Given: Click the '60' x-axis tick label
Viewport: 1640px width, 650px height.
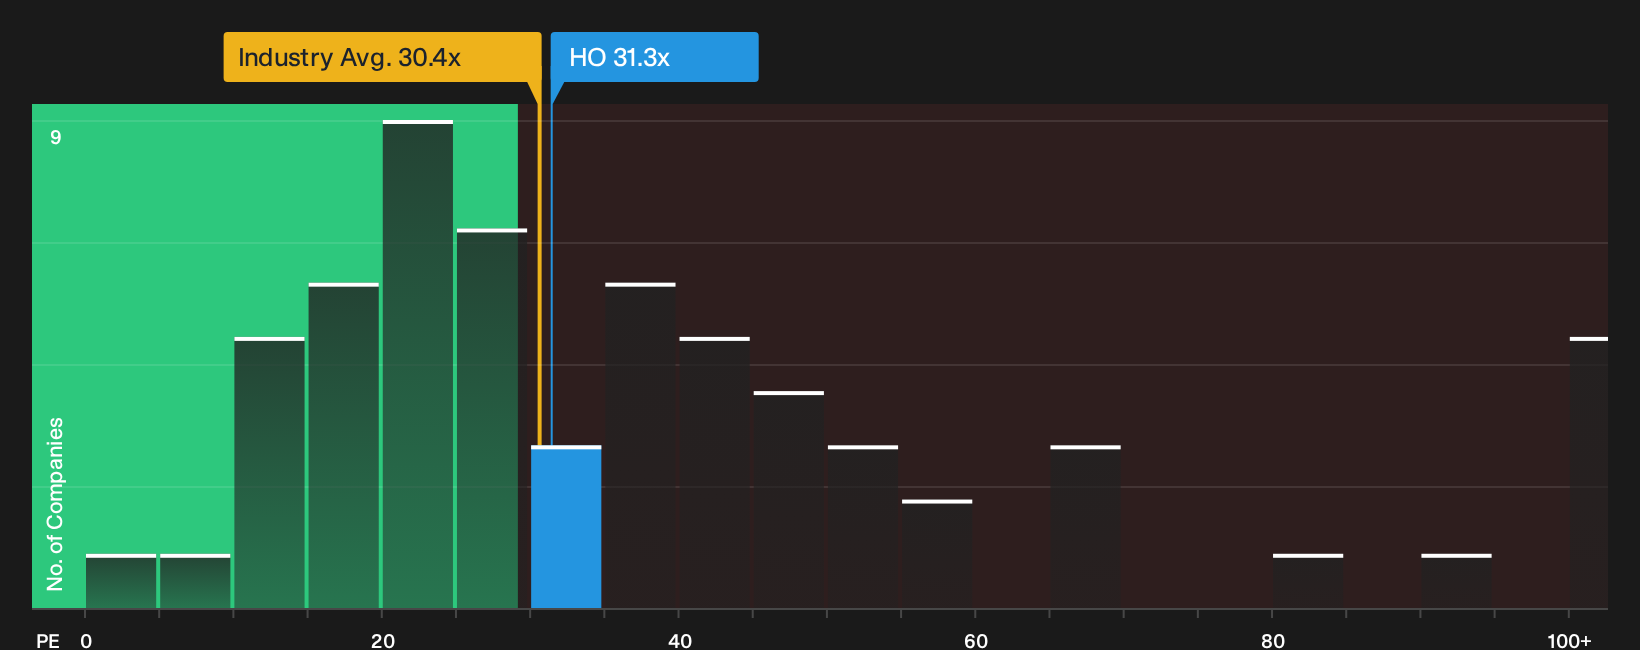Looking at the screenshot, I should click(x=976, y=641).
